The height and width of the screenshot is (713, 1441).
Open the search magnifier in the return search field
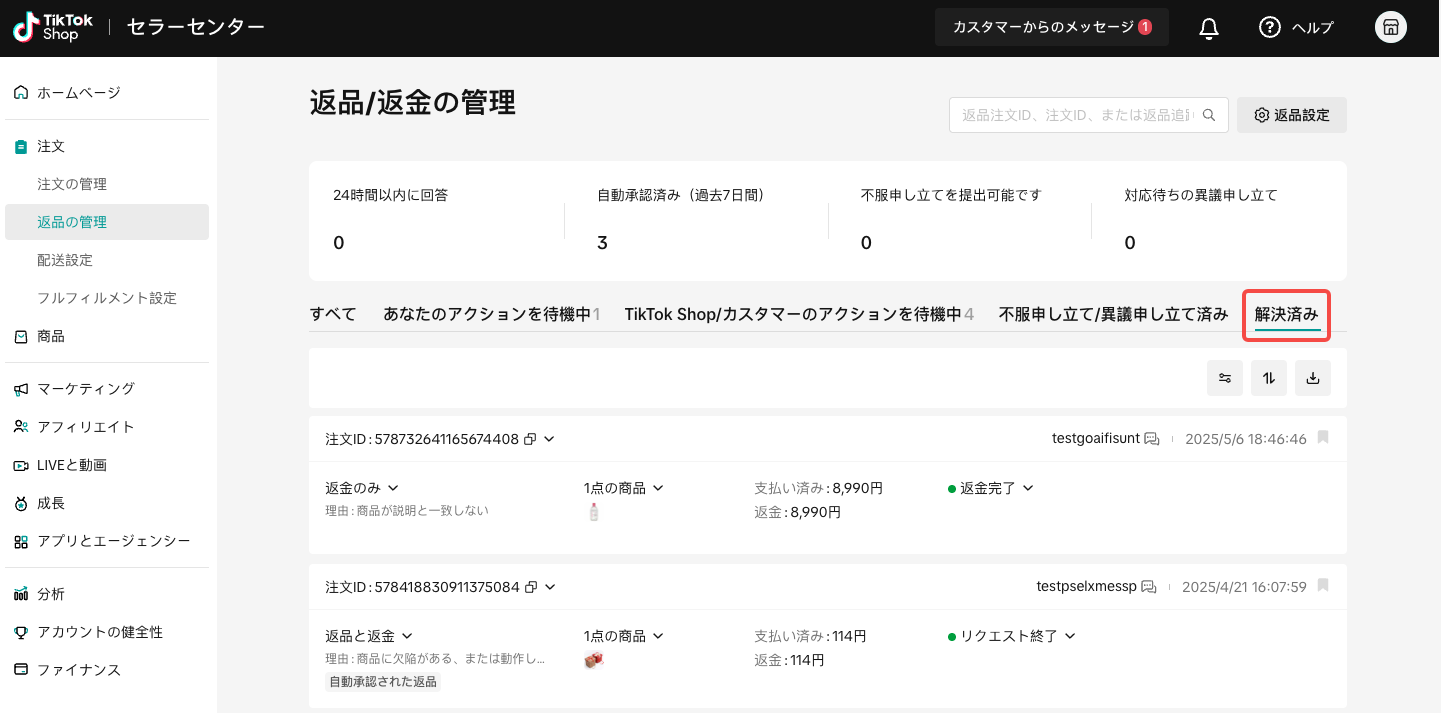pyautogui.click(x=1209, y=115)
